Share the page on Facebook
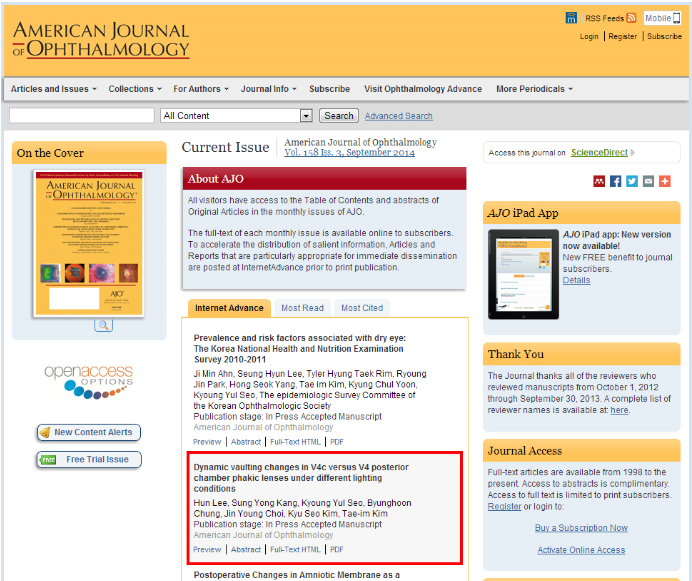This screenshot has height=581, width=692. (615, 181)
